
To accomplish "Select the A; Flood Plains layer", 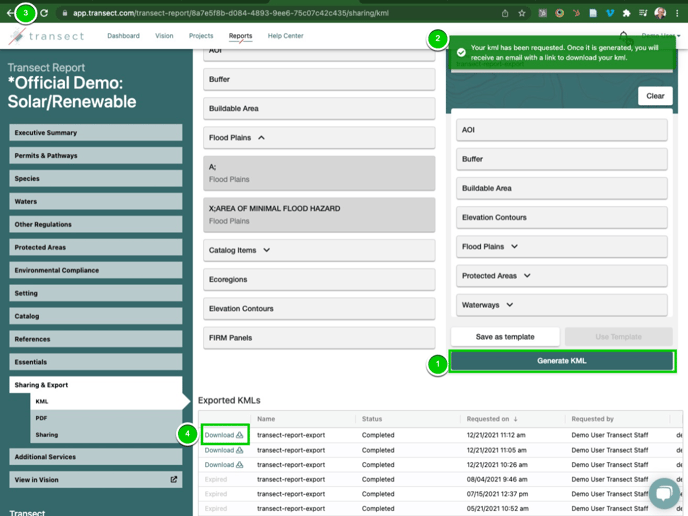I will (x=319, y=173).
